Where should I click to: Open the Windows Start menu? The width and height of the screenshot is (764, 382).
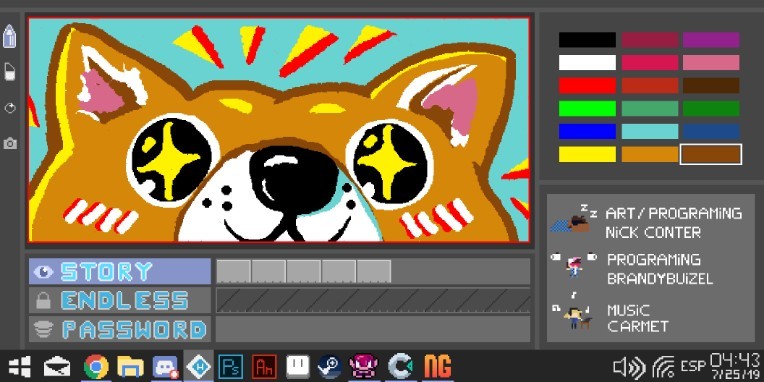pyautogui.click(x=20, y=367)
